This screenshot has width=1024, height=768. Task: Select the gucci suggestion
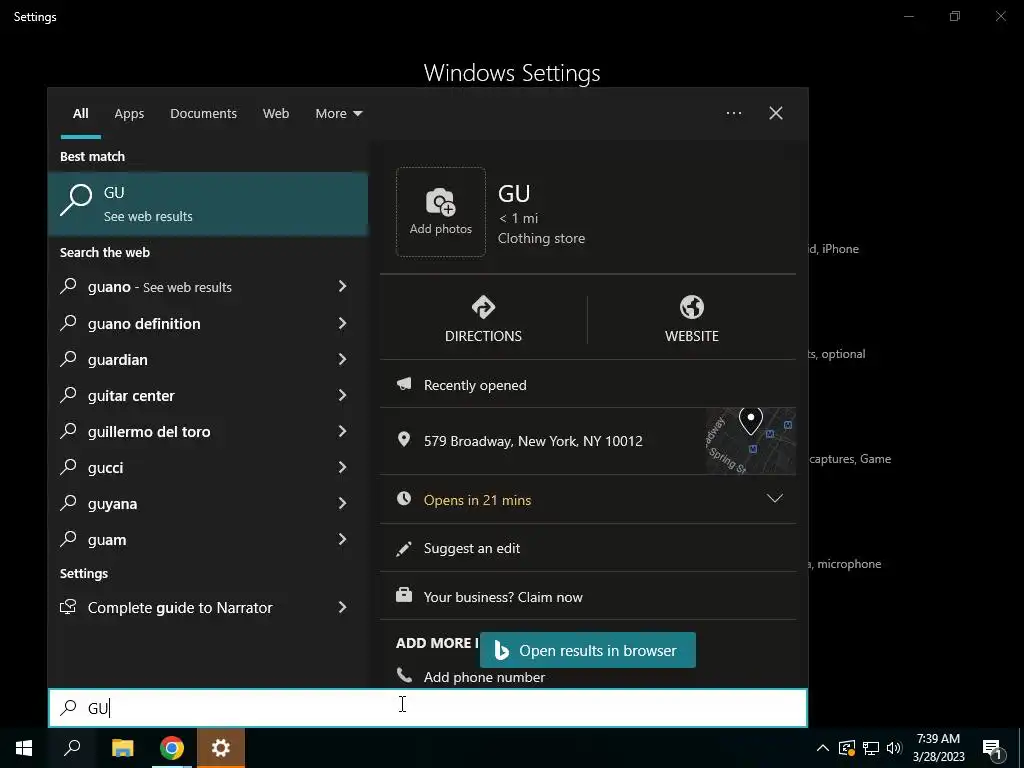(x=208, y=467)
